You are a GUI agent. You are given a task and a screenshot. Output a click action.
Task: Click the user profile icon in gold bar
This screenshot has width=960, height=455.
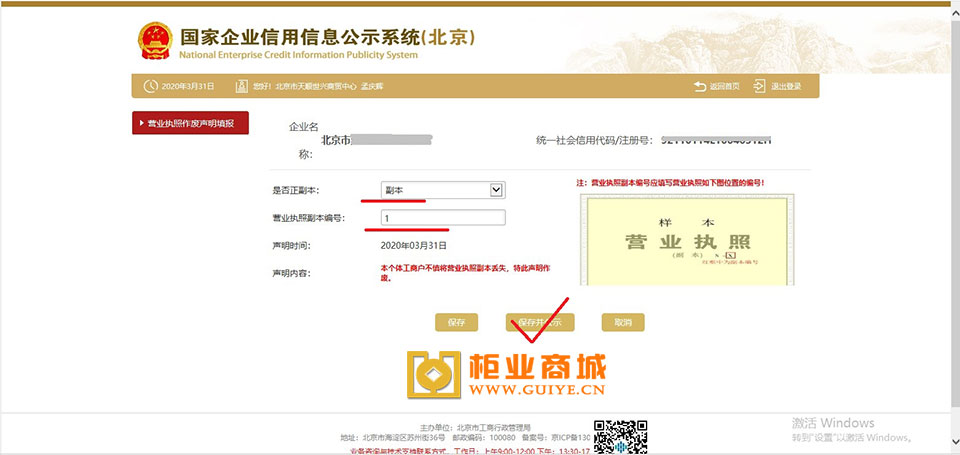coord(242,86)
